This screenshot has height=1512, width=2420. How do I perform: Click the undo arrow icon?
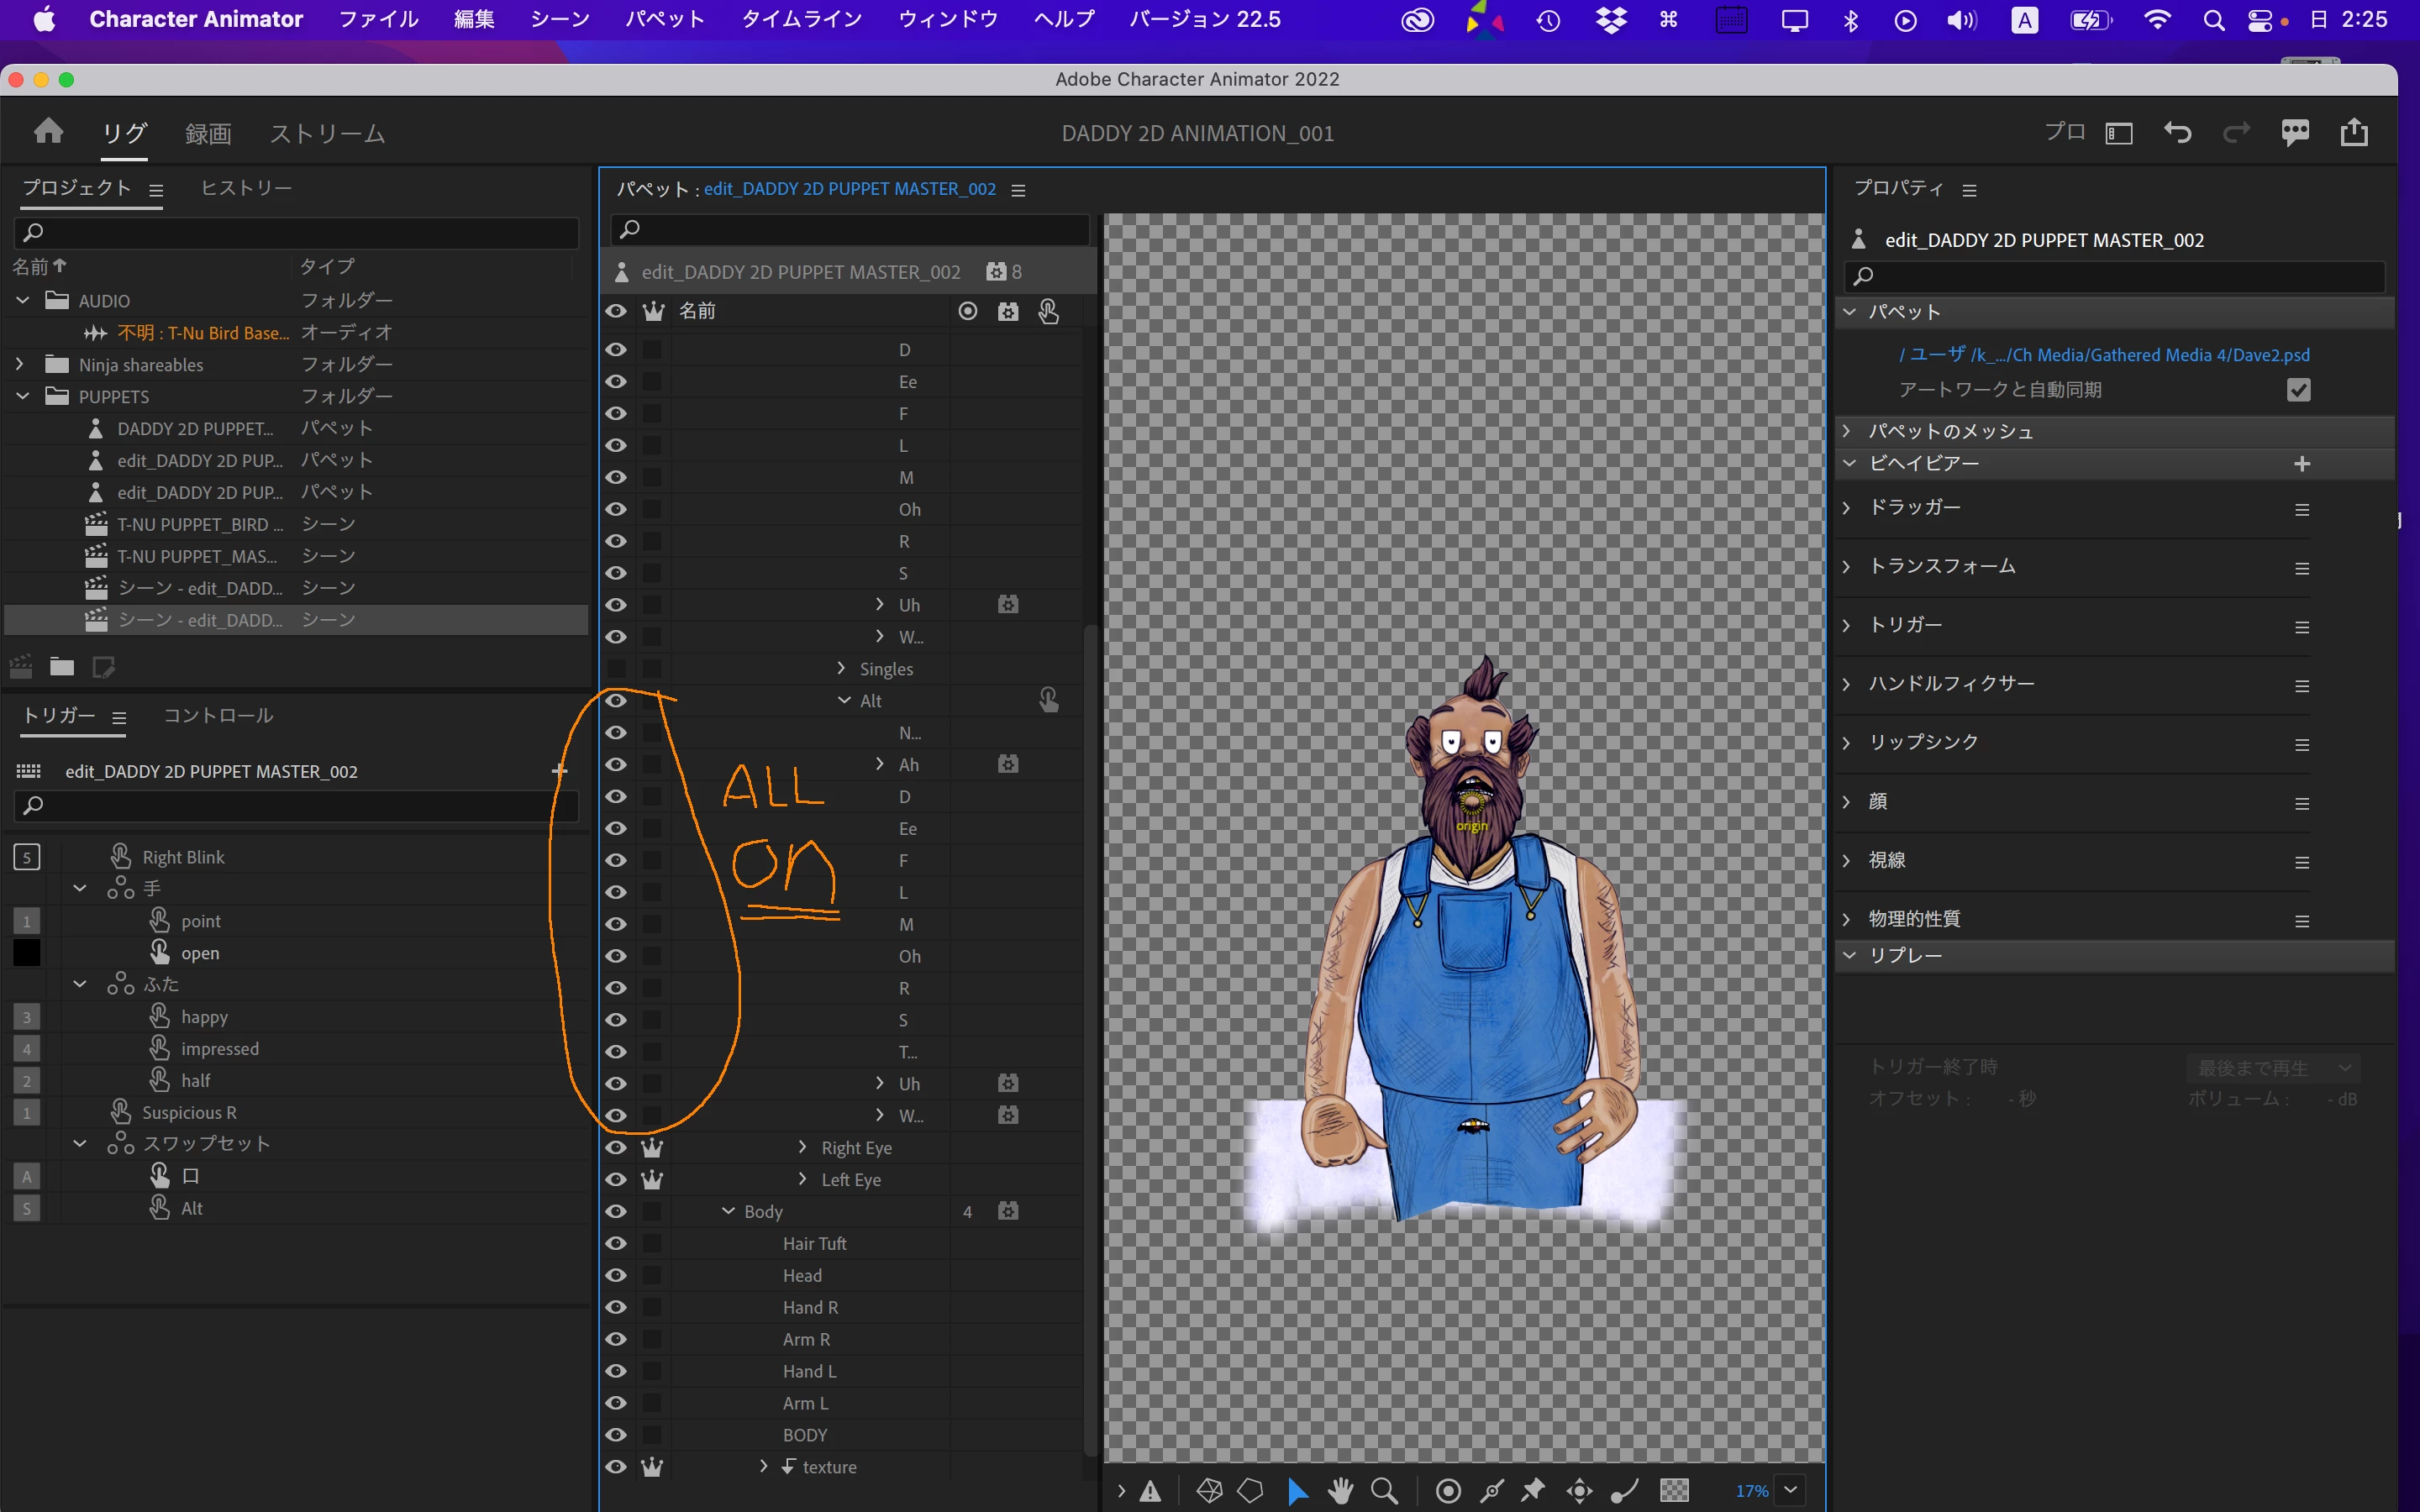coord(2177,132)
